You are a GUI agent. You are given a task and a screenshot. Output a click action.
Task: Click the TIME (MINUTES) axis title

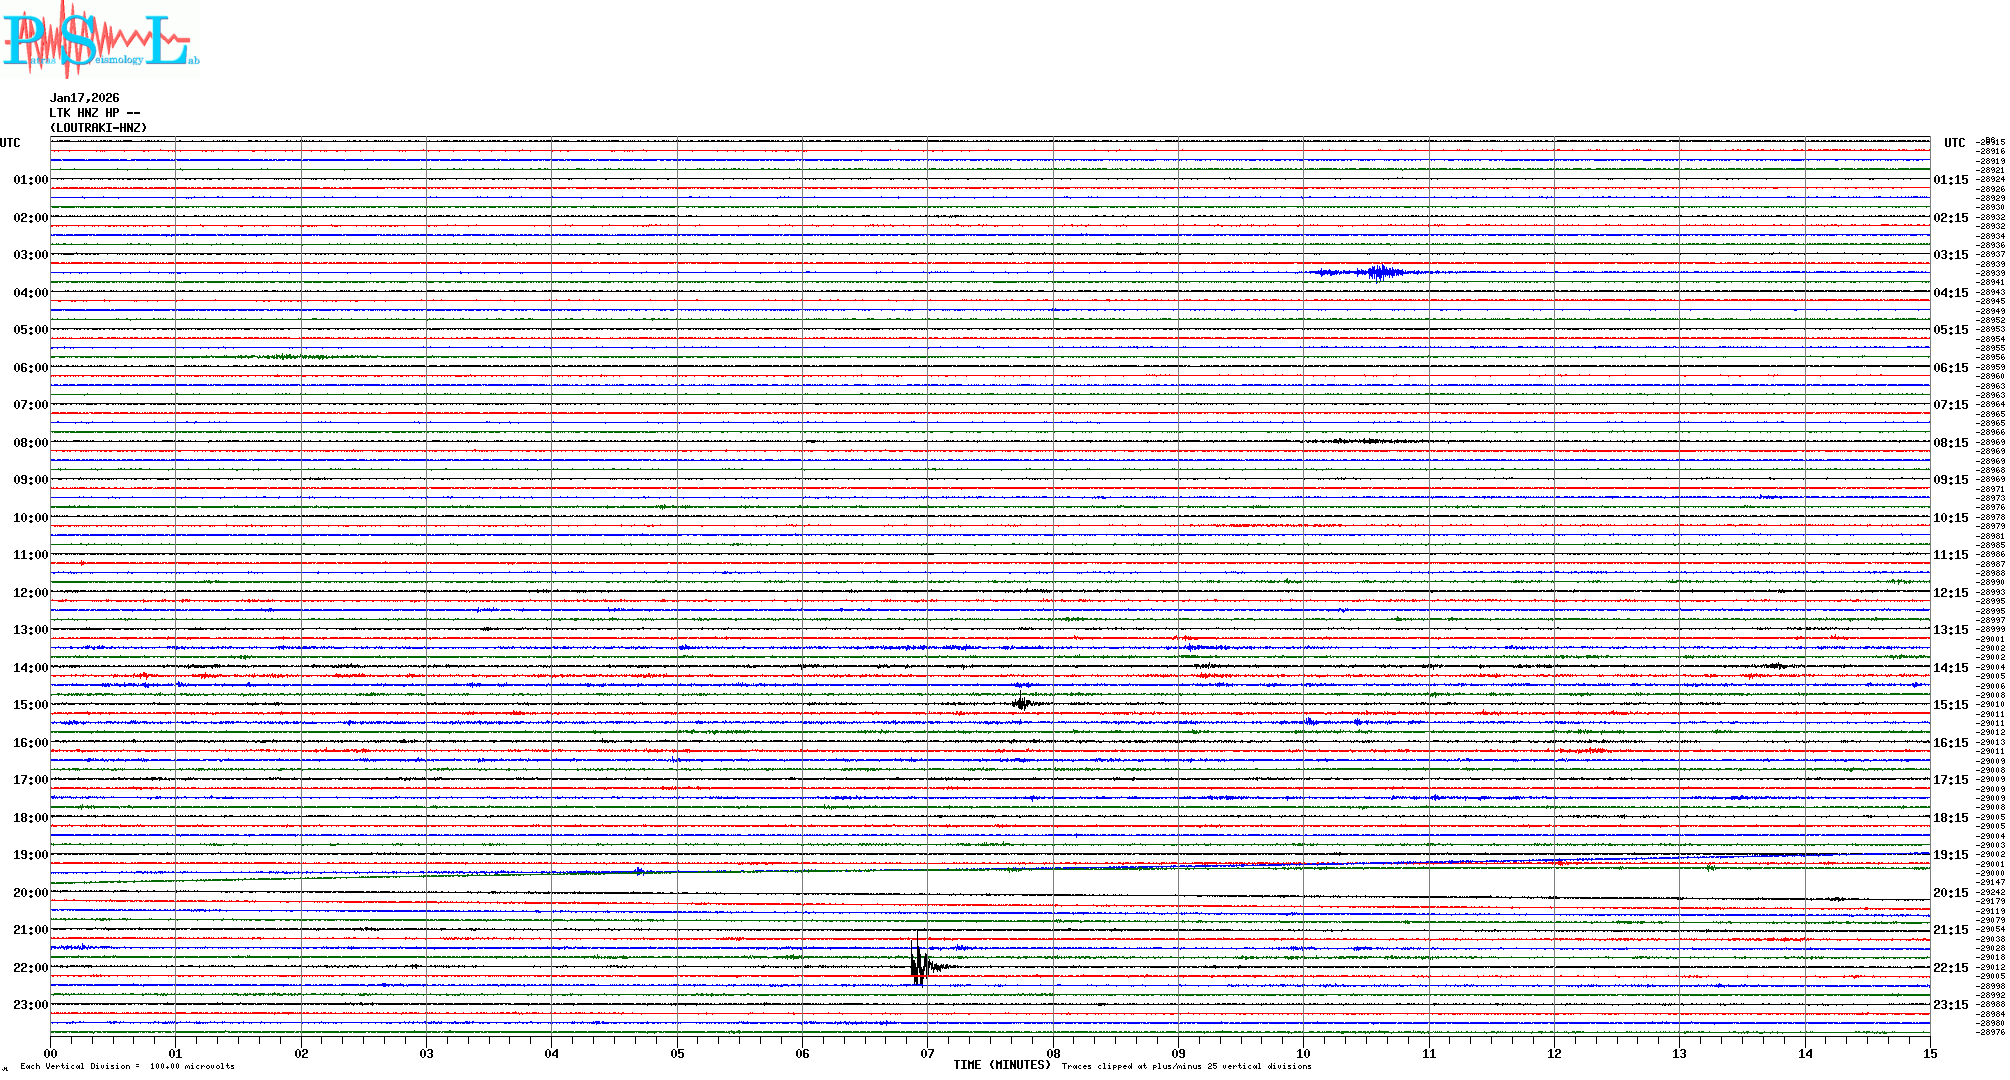(1002, 1065)
